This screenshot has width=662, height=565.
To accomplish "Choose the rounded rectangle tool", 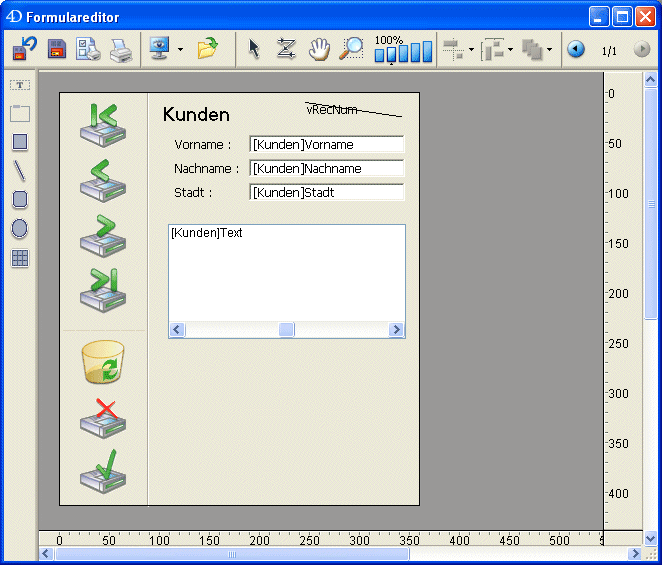I will [x=20, y=200].
